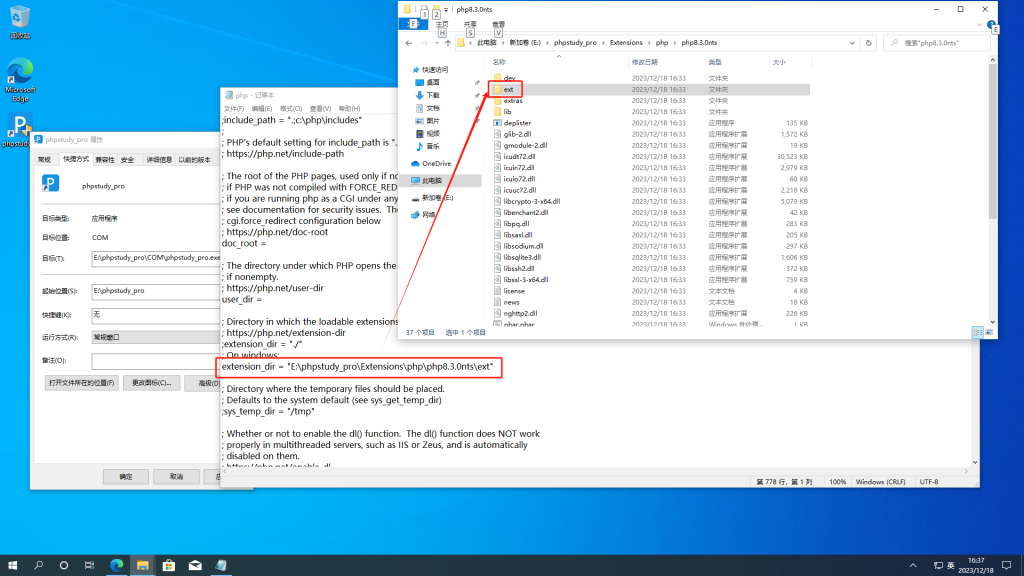Switch to large icons view
The width and height of the screenshot is (1024, 576).
989,332
